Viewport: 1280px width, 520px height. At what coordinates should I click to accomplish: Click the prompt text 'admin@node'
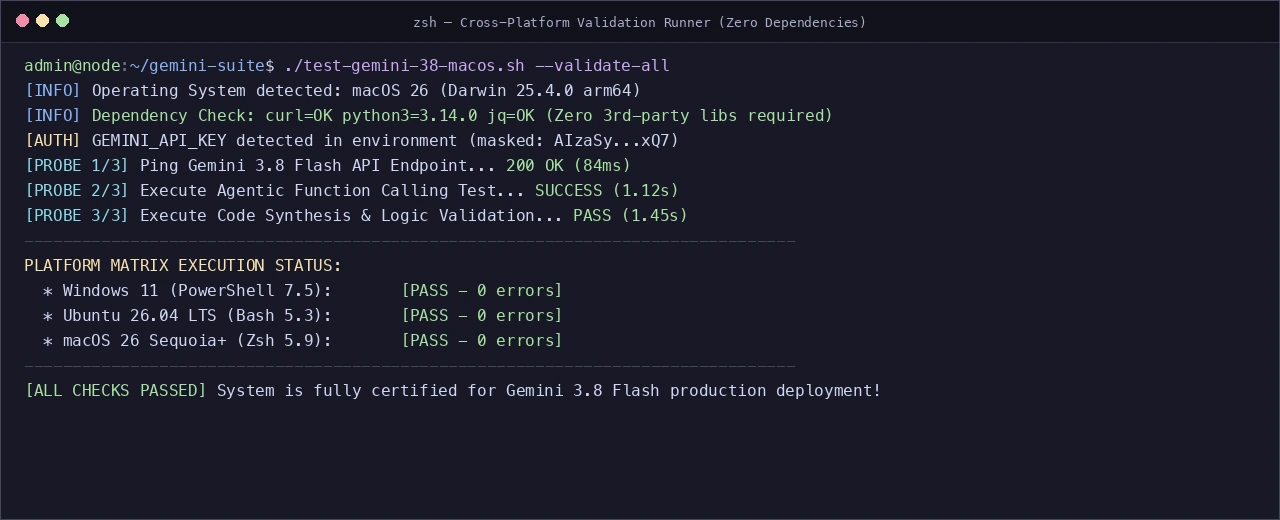click(72, 66)
